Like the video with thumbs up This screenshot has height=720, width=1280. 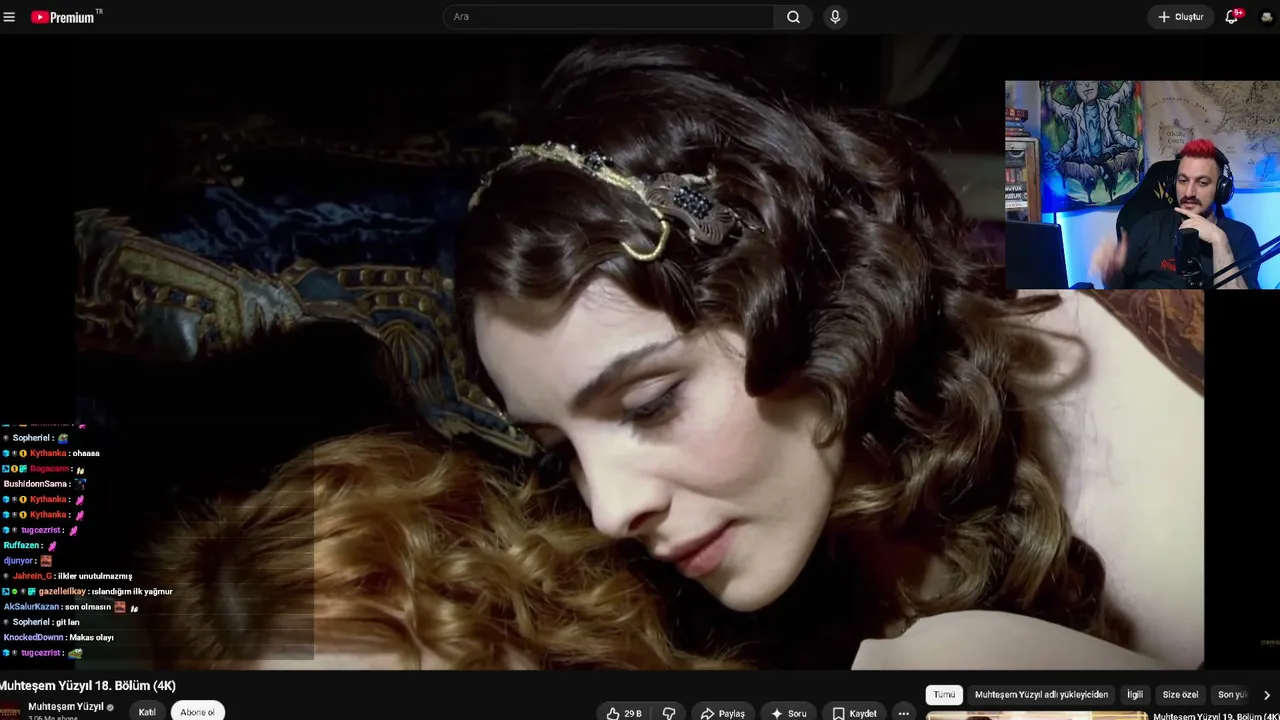click(x=624, y=713)
